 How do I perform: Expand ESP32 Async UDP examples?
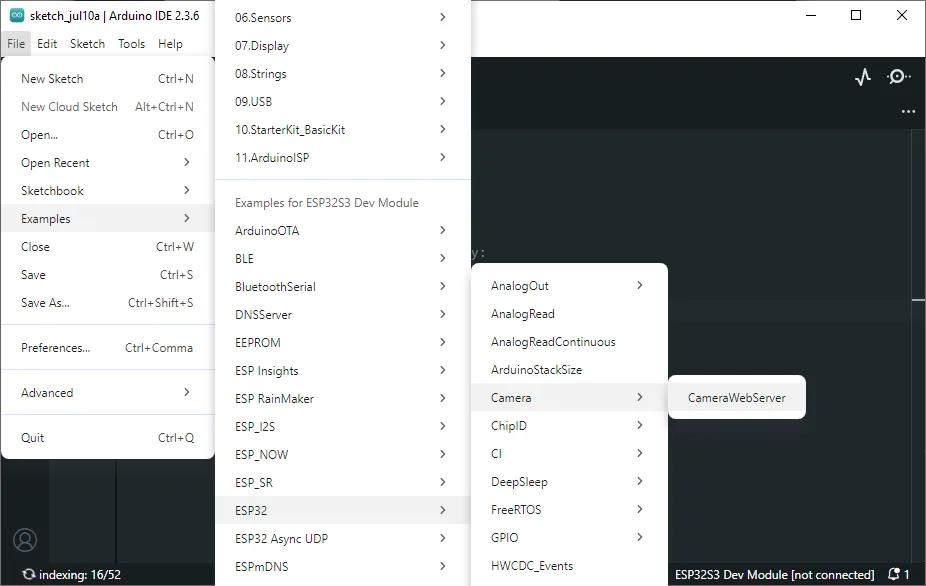(x=343, y=539)
